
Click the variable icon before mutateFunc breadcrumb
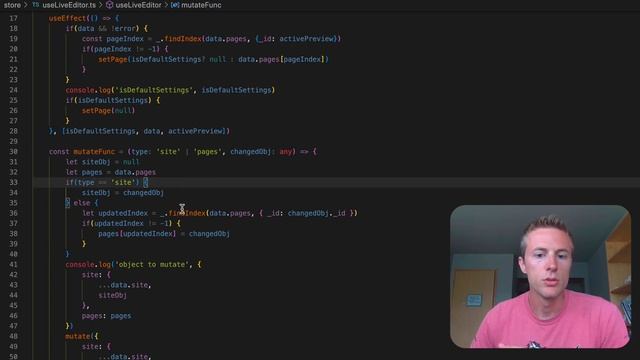click(175, 5)
